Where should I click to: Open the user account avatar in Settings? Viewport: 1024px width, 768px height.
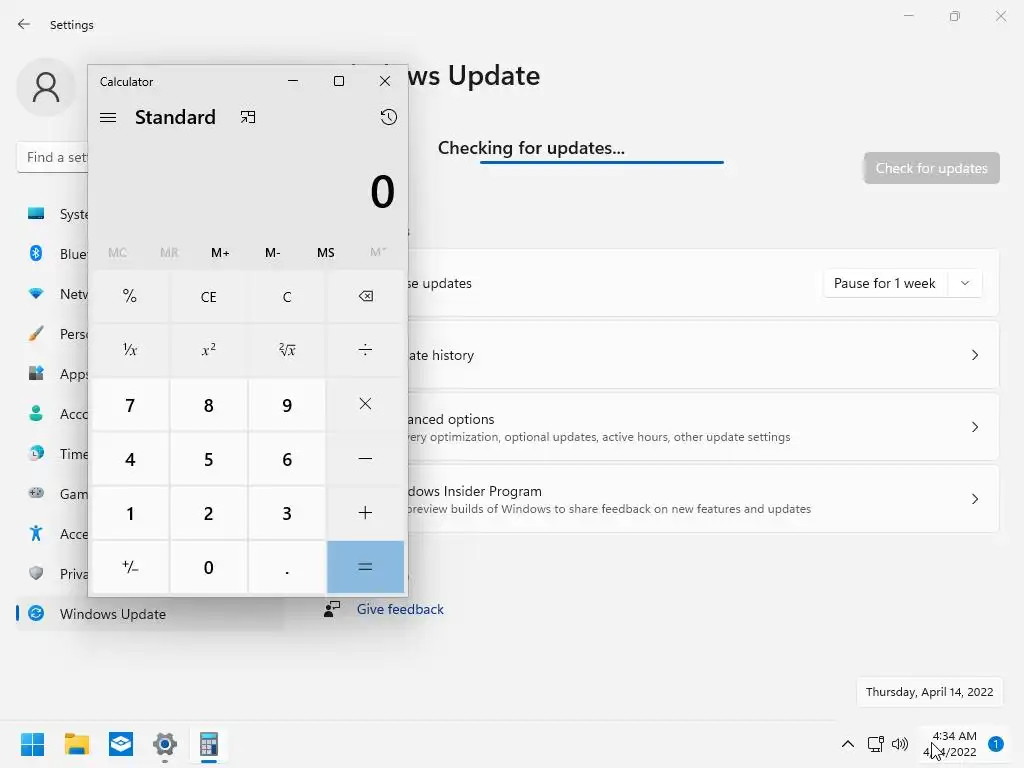click(46, 88)
